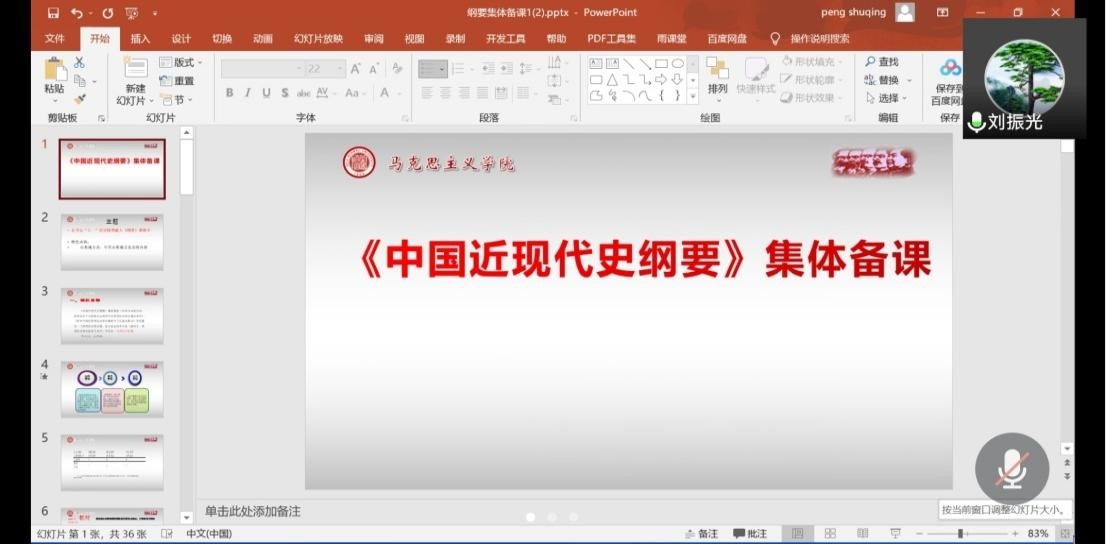Click the zoom slider in status bar

point(960,534)
